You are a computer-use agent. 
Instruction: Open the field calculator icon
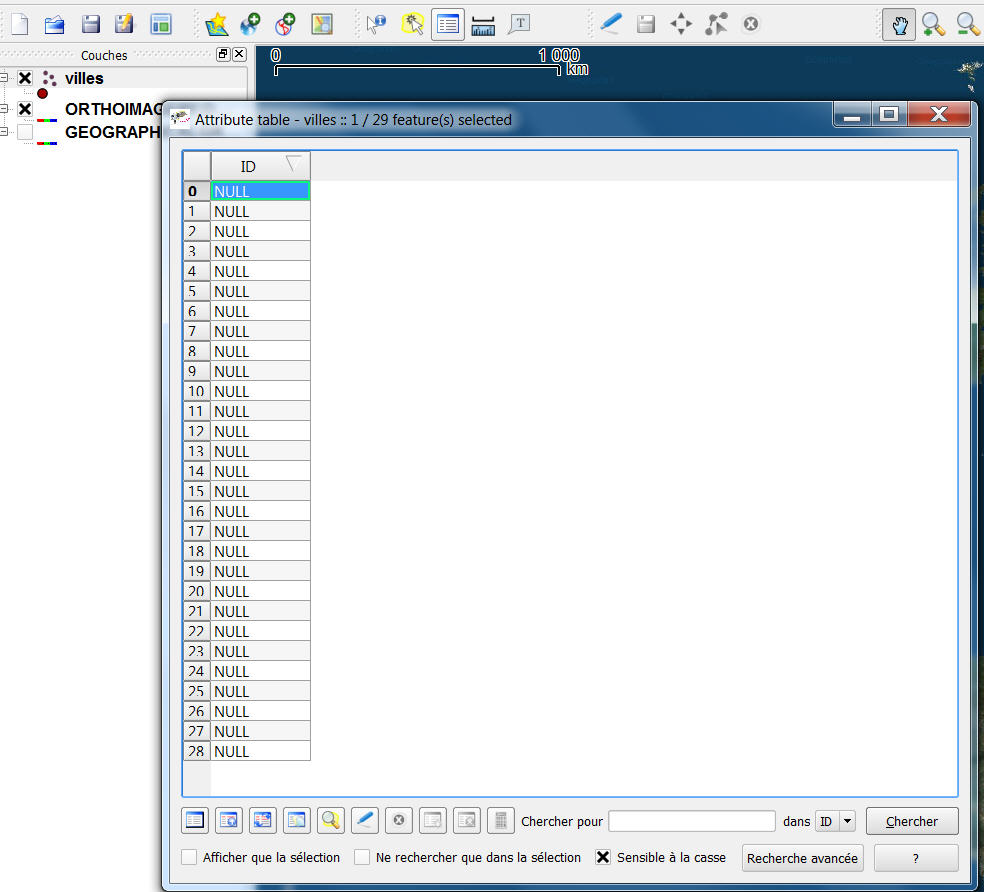pos(500,821)
